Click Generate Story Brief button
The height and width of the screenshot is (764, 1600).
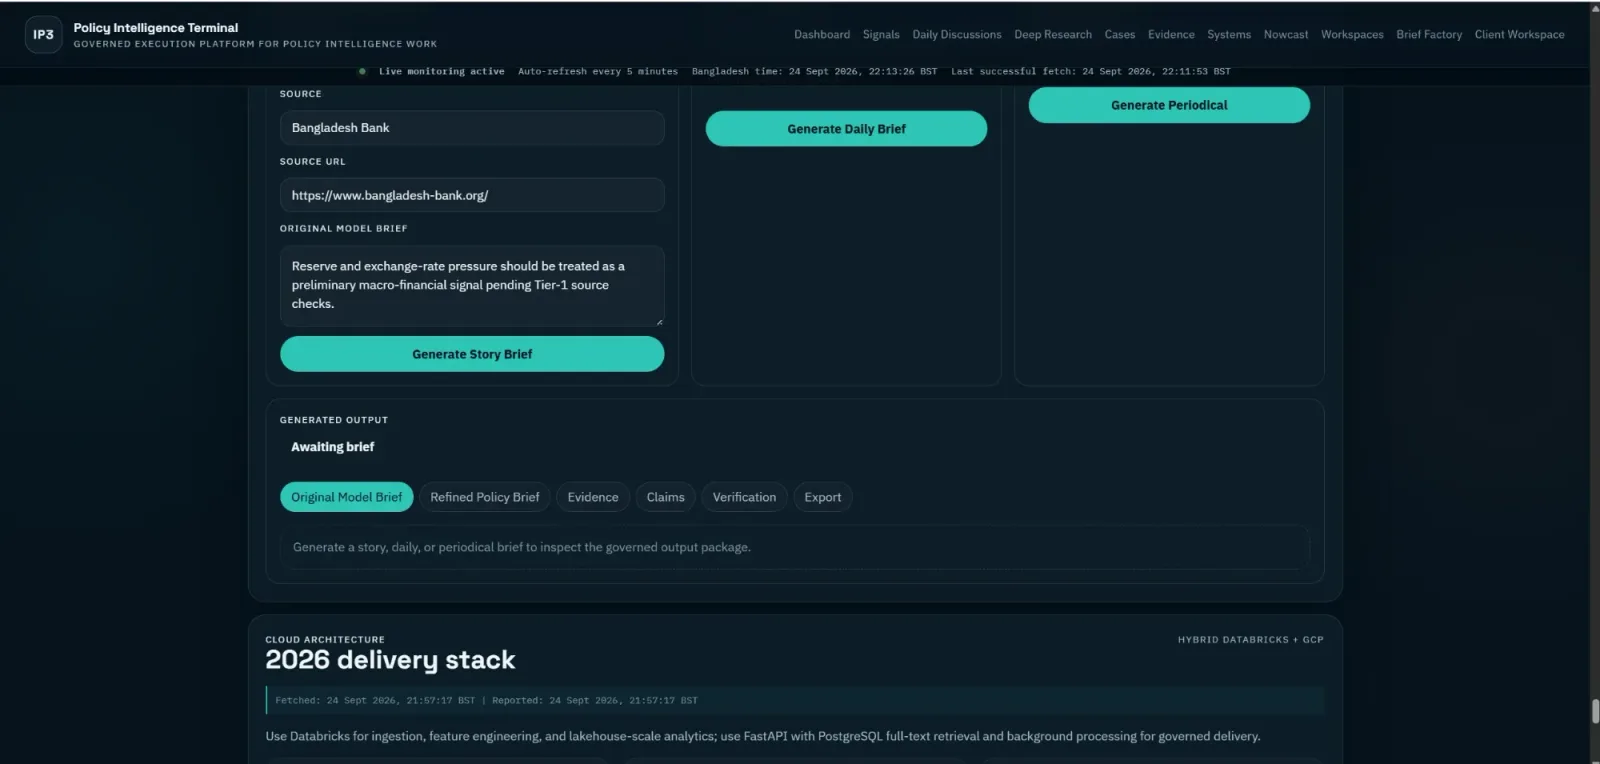click(x=472, y=354)
